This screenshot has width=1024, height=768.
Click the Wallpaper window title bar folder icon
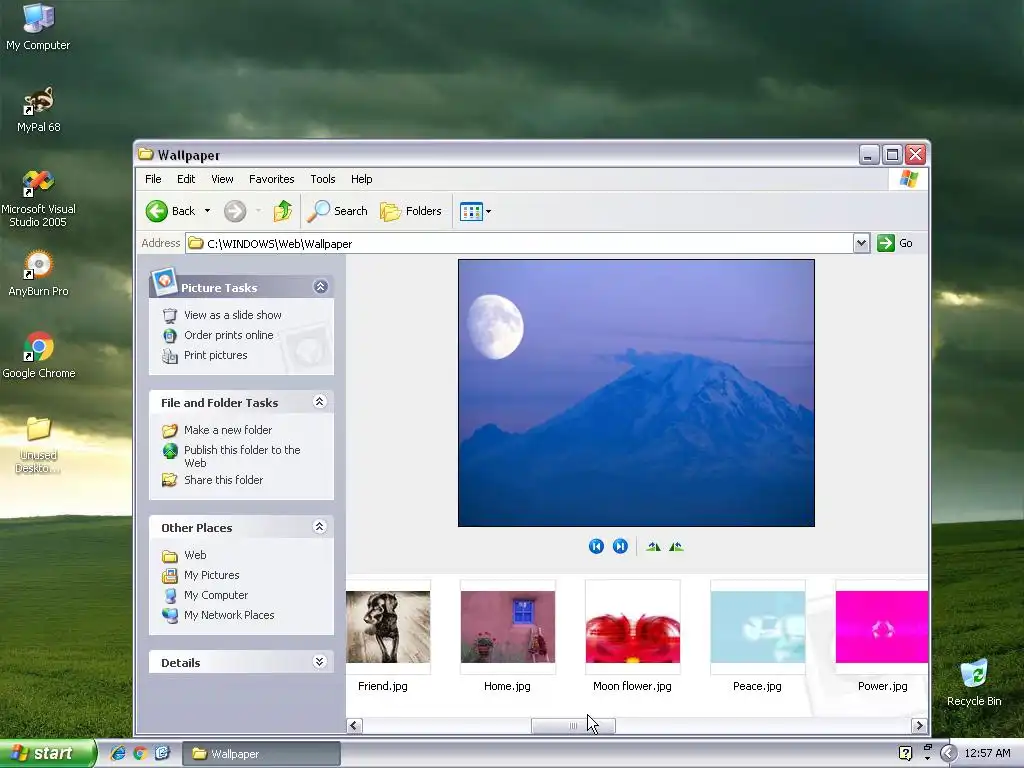tap(146, 154)
